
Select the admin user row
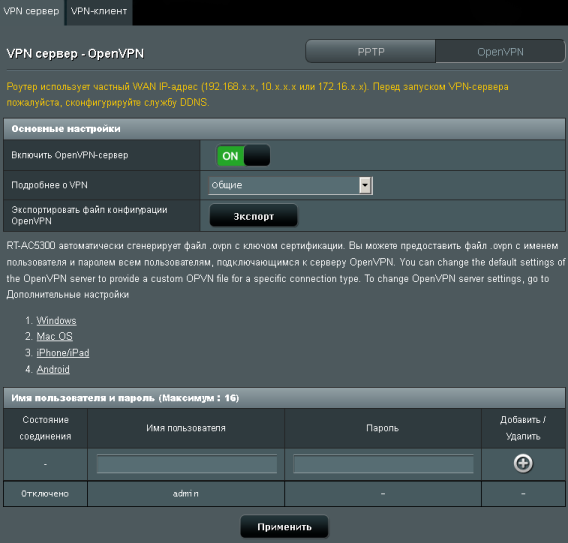[284, 493]
